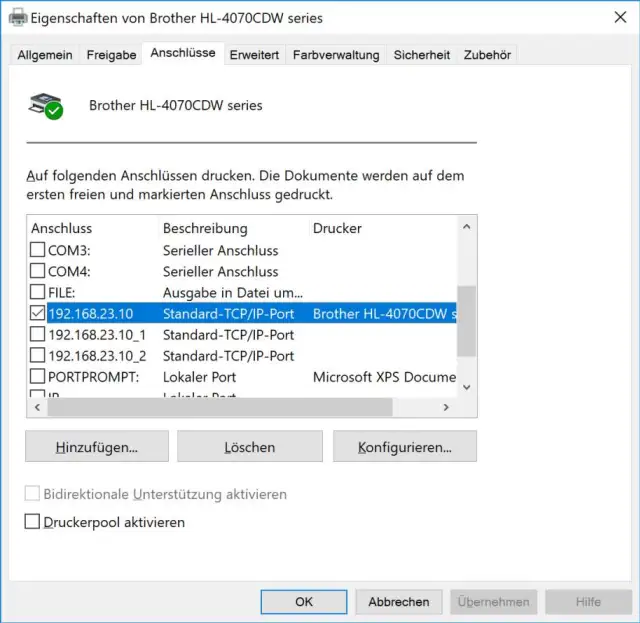Click the vertical scrollbar thumb in port list
The image size is (640, 623).
(467, 321)
